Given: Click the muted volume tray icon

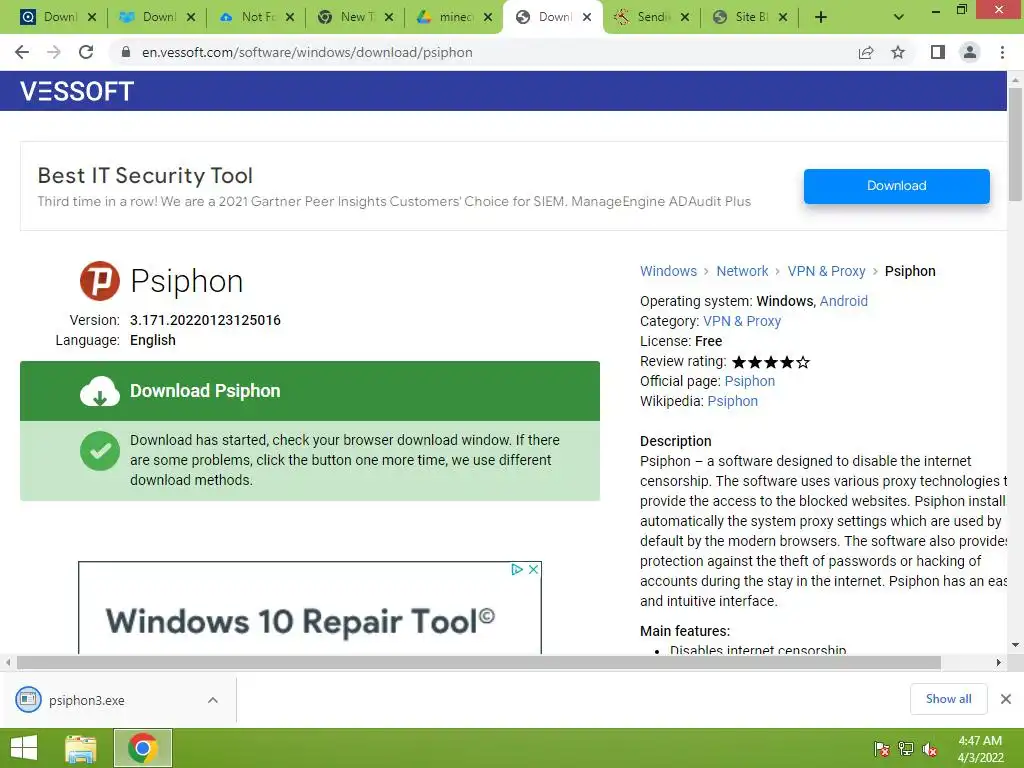Looking at the screenshot, I should [930, 749].
